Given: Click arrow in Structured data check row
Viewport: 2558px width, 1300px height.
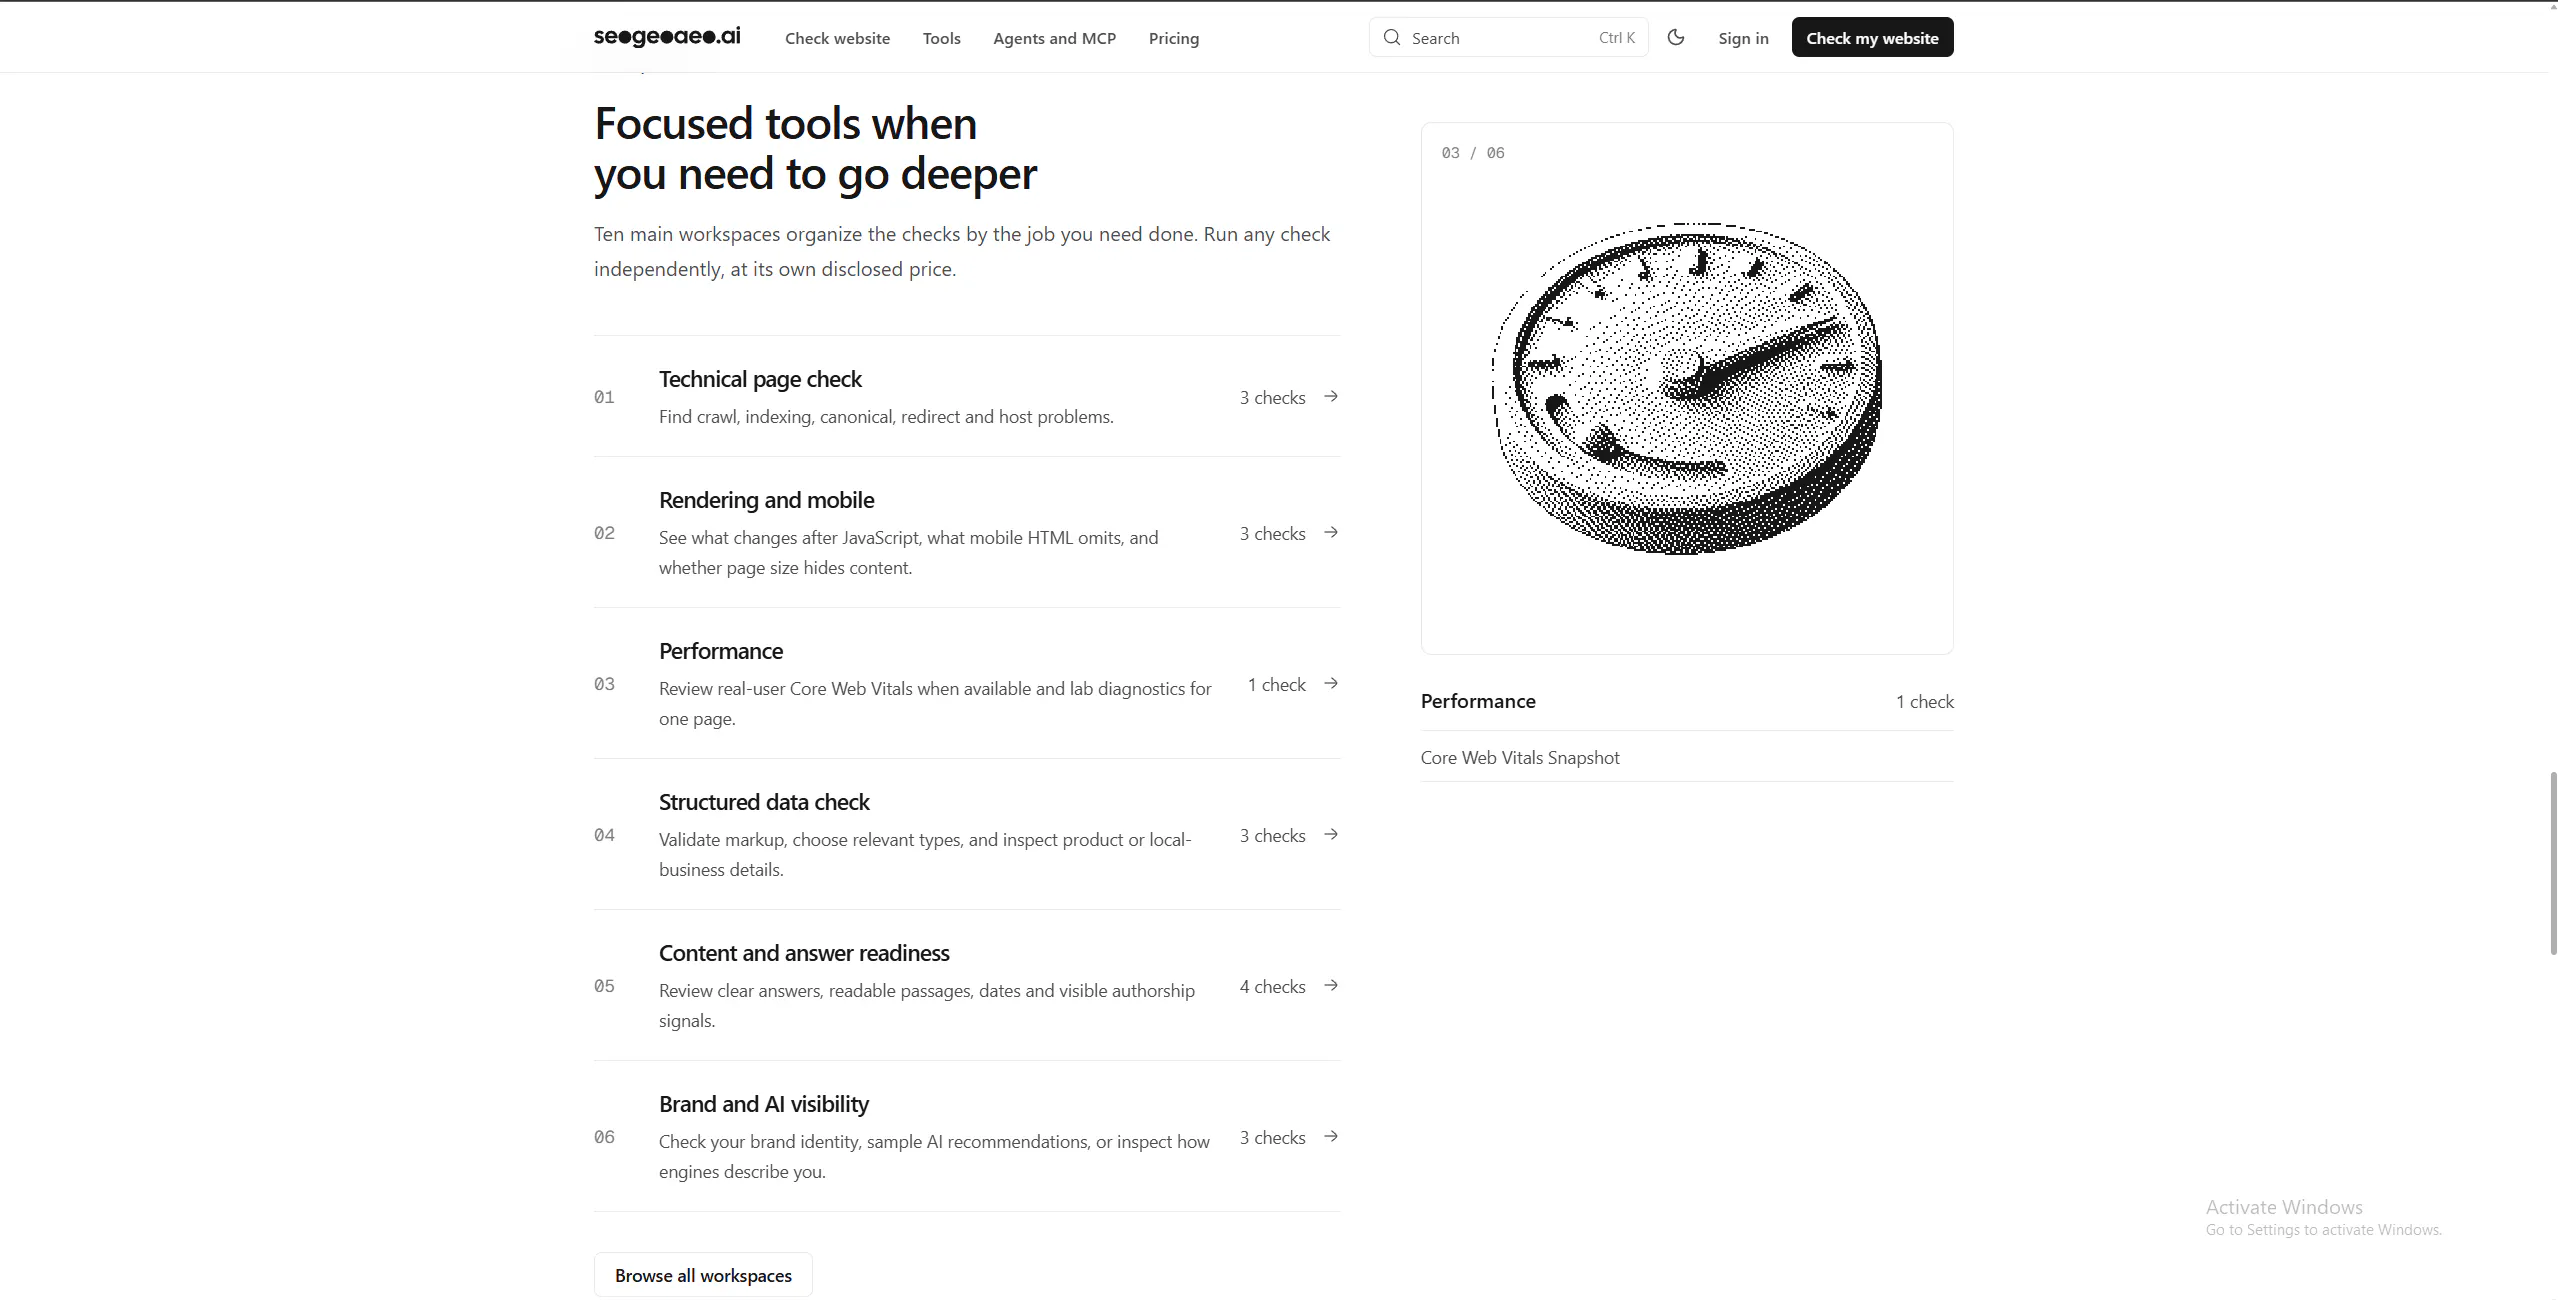Looking at the screenshot, I should 1331,834.
